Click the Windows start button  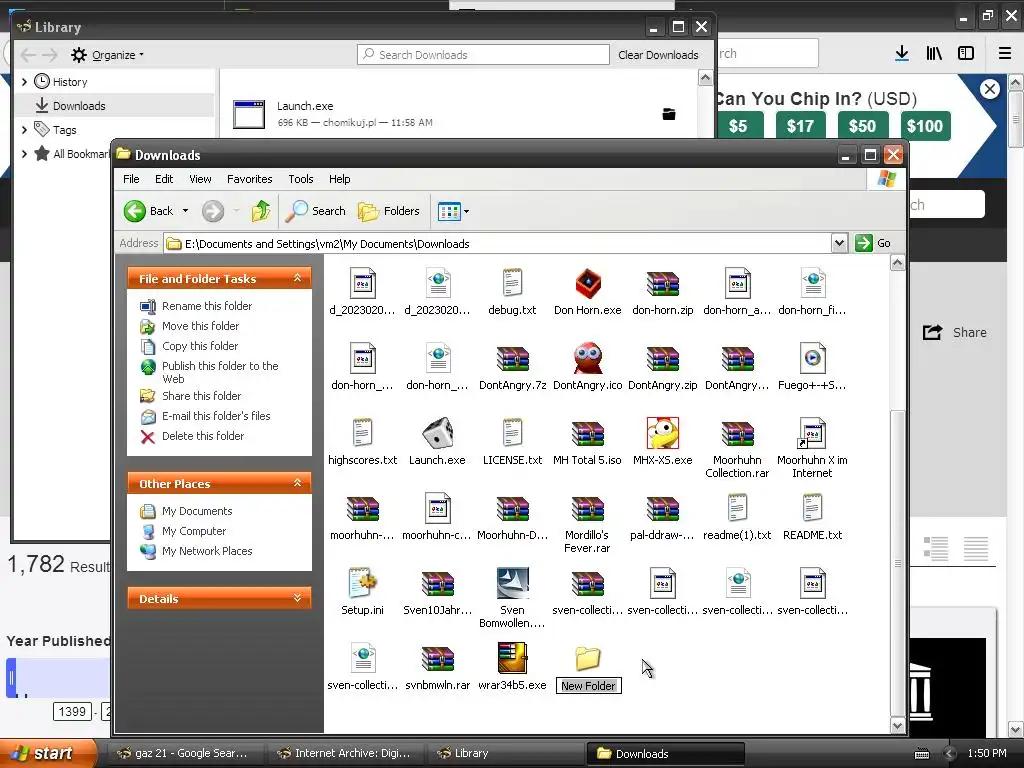[48, 753]
